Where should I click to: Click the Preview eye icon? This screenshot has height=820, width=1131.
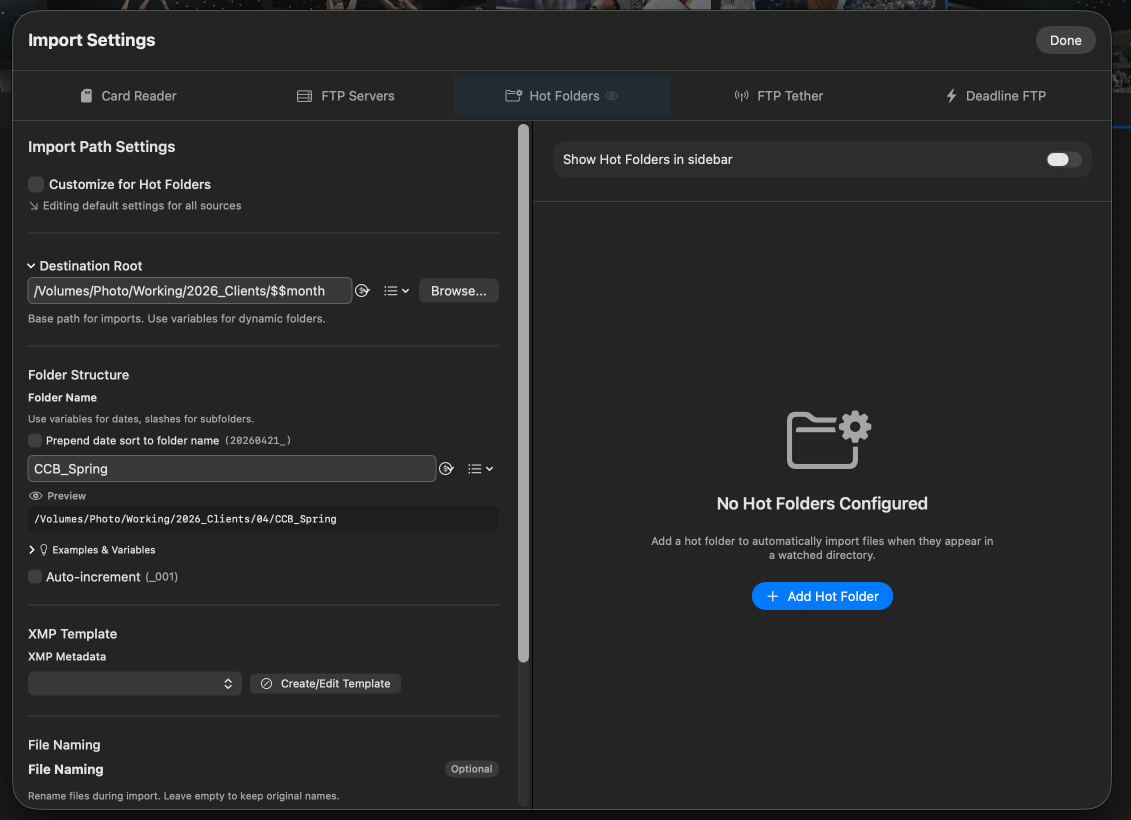click(x=35, y=496)
